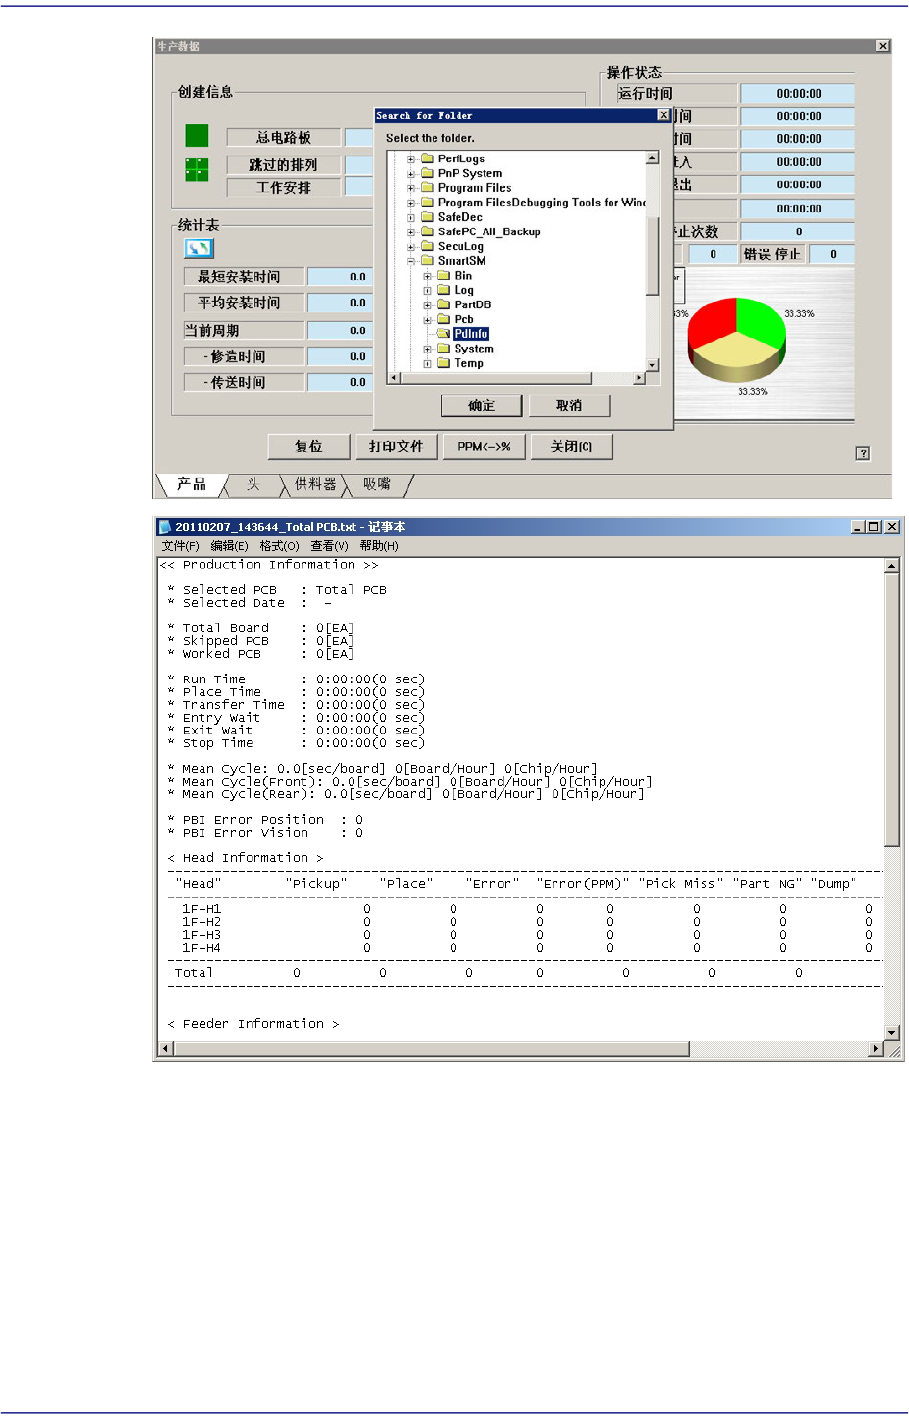Click the green four-panel array icon
The image size is (909, 1424).
click(197, 169)
